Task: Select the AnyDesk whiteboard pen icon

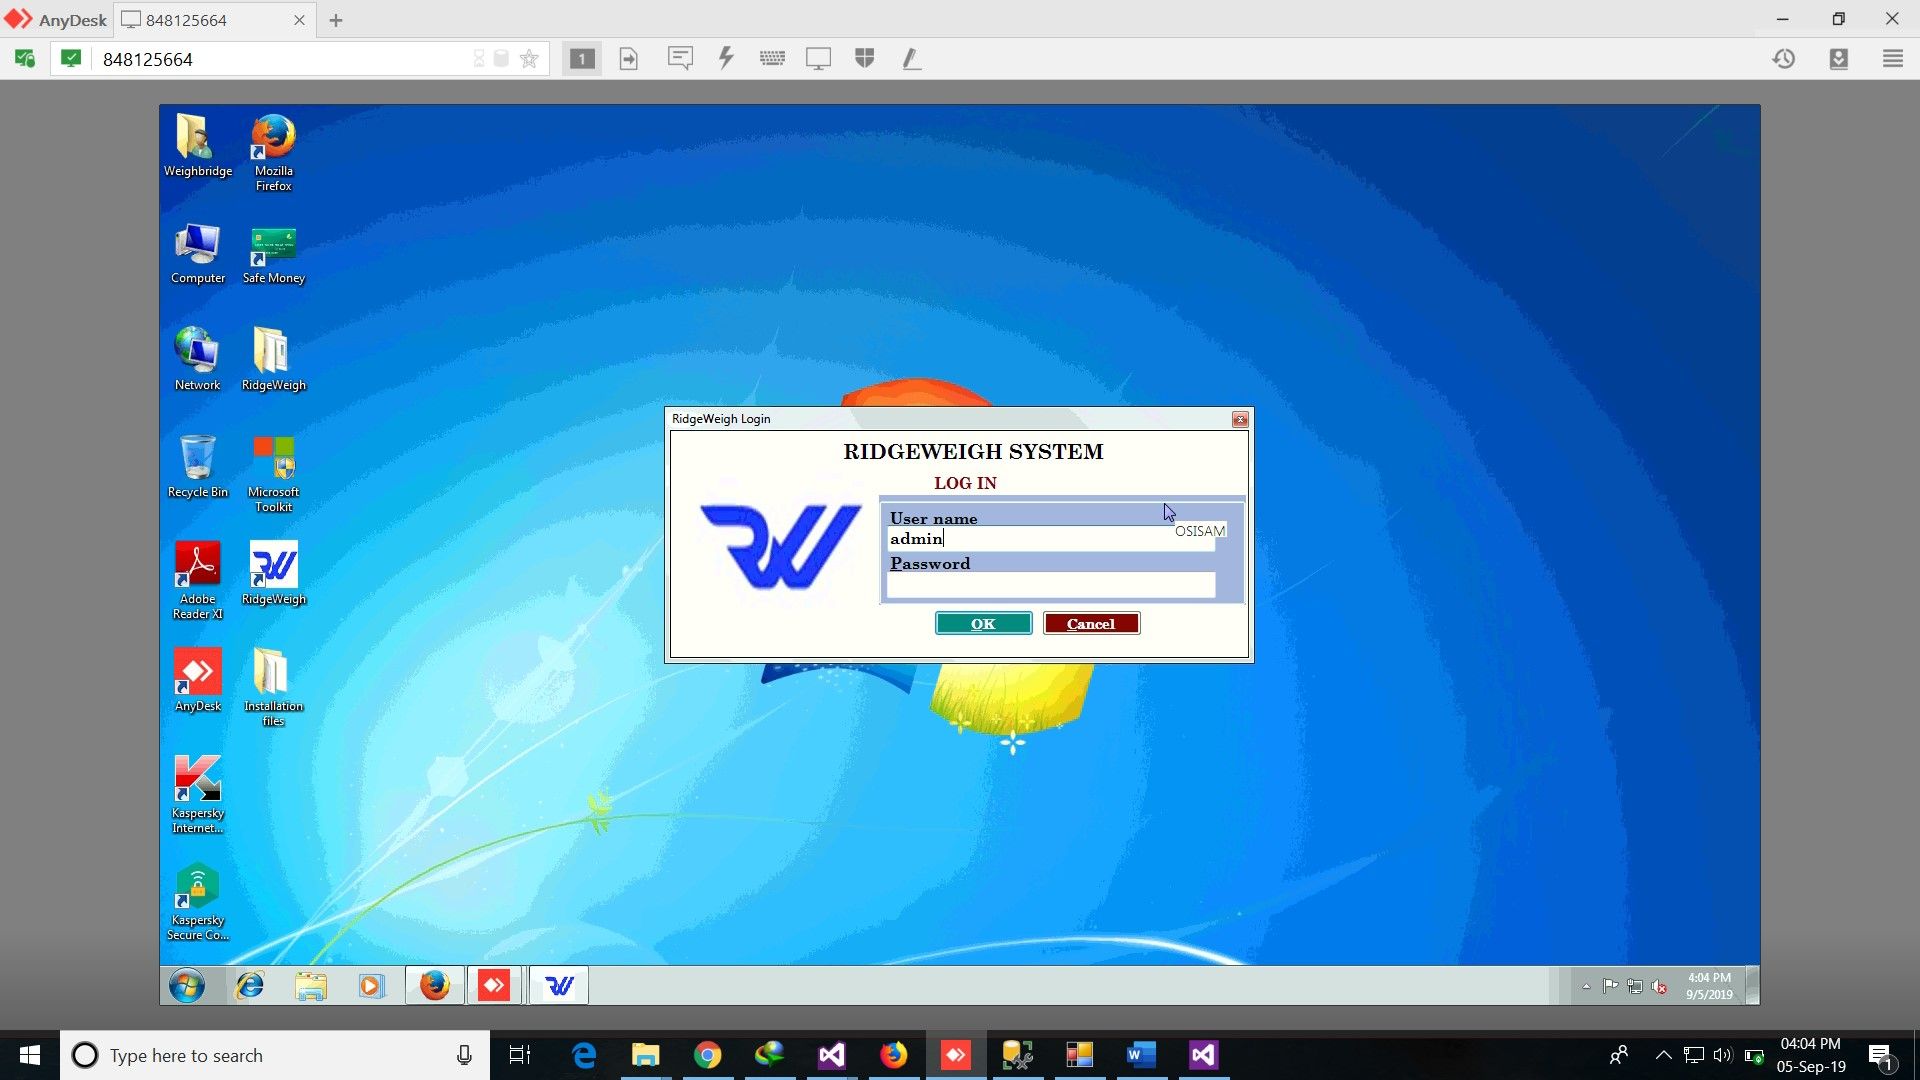Action: [911, 59]
